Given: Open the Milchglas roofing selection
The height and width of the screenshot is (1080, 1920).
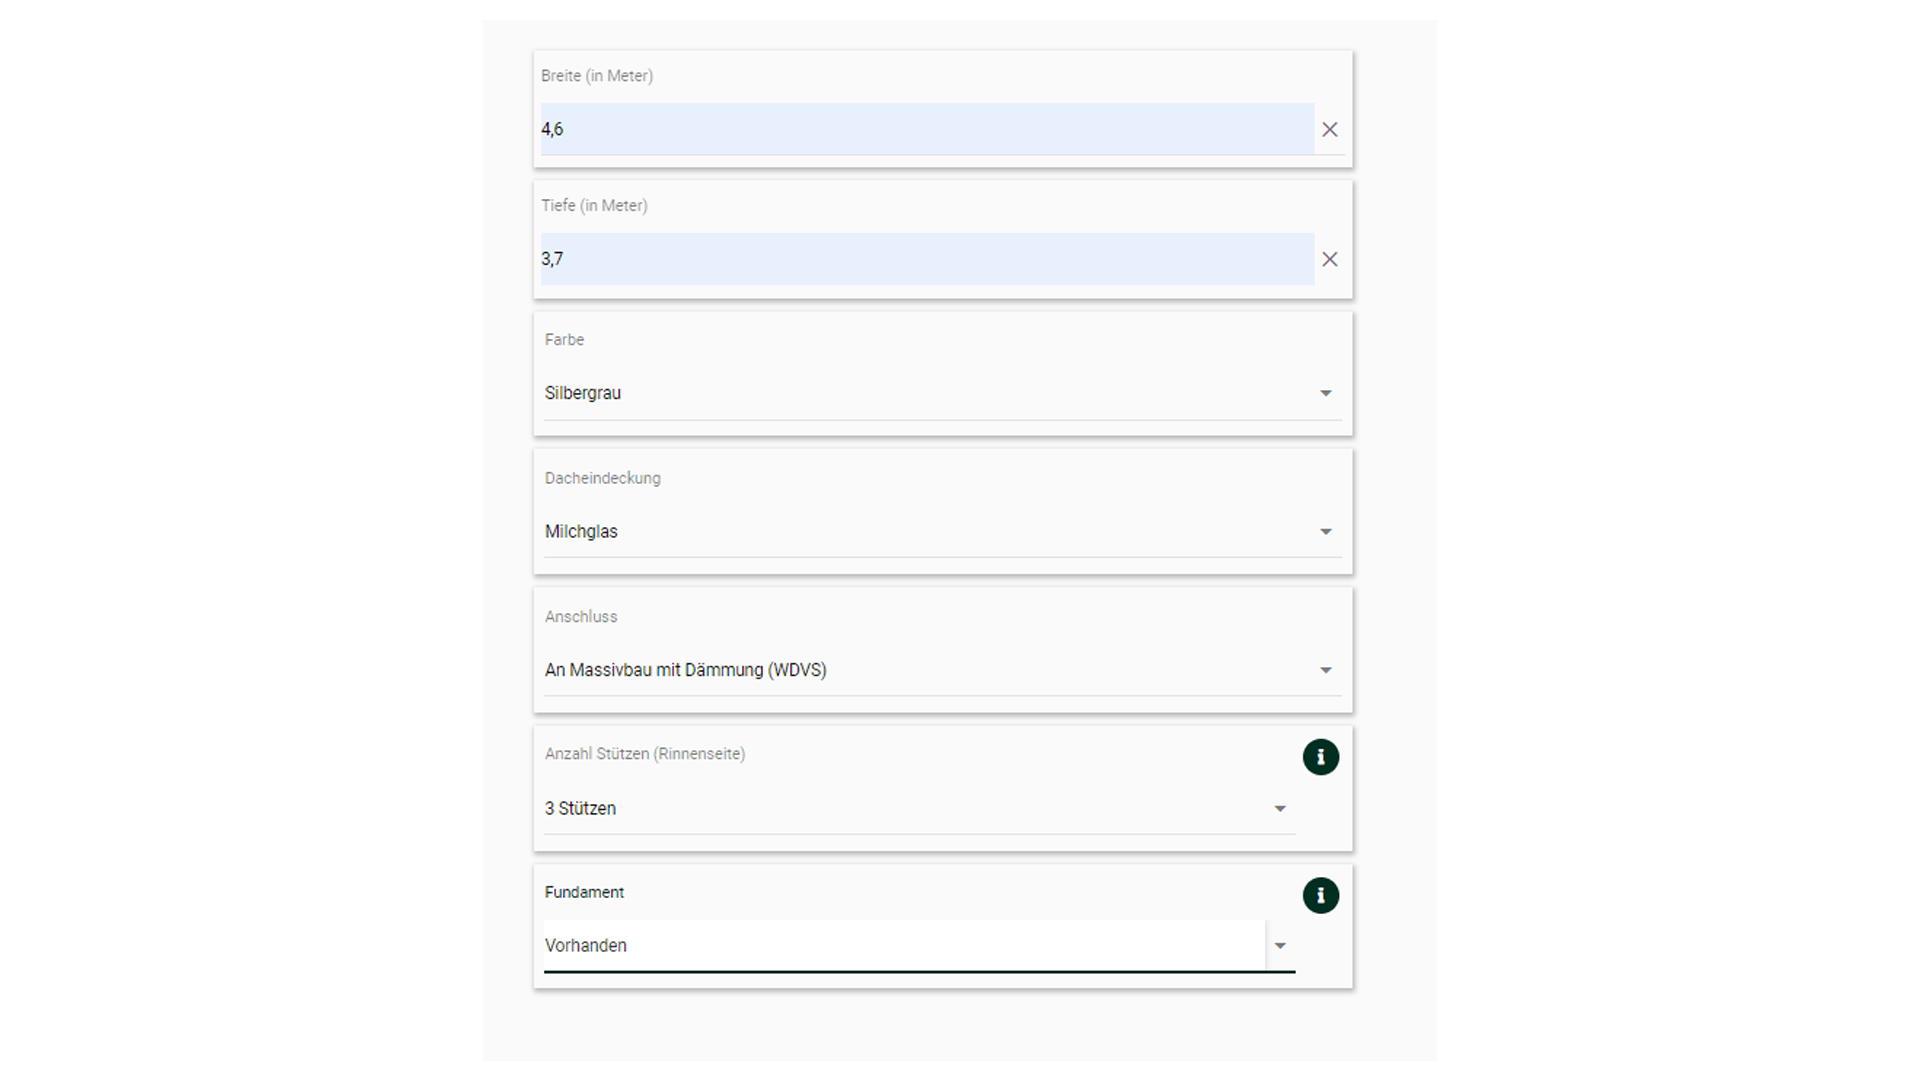Looking at the screenshot, I should pyautogui.click(x=581, y=532).
